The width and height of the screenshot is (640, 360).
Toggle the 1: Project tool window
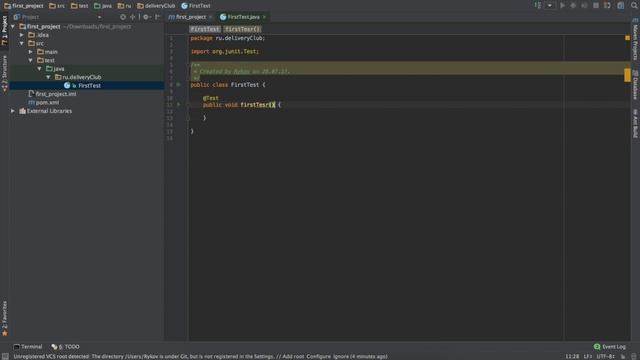coord(4,31)
